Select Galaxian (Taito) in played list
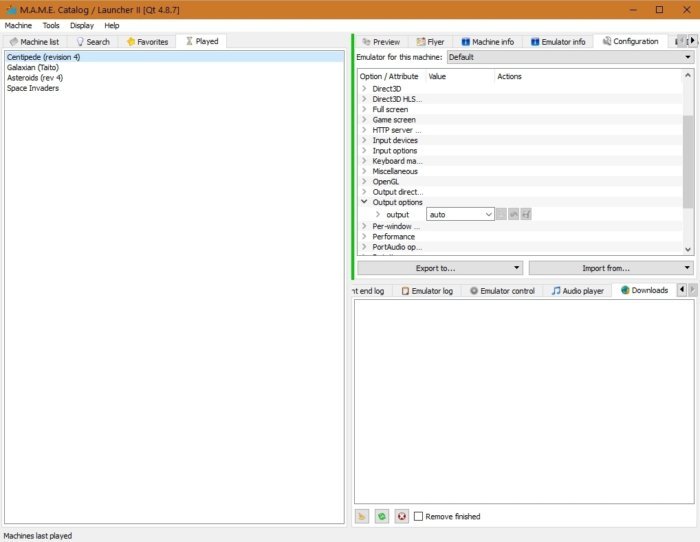The height and width of the screenshot is (542, 700). [x=33, y=67]
